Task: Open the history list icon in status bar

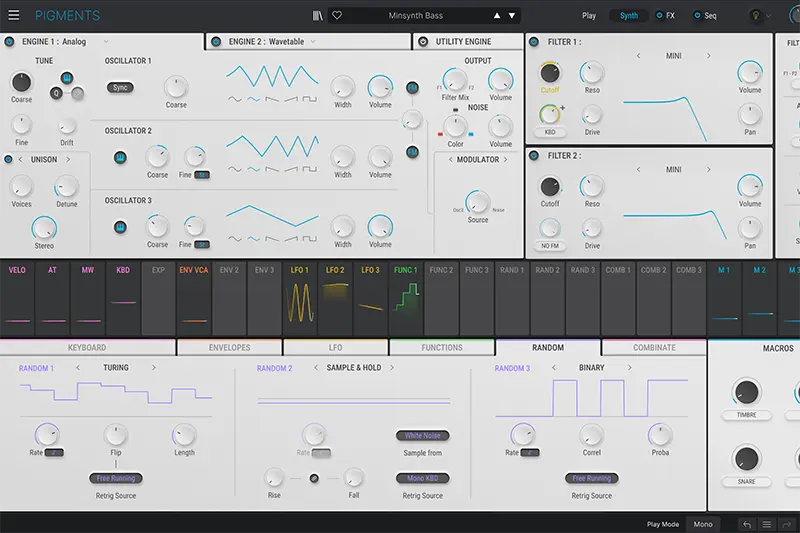Action: point(767,524)
